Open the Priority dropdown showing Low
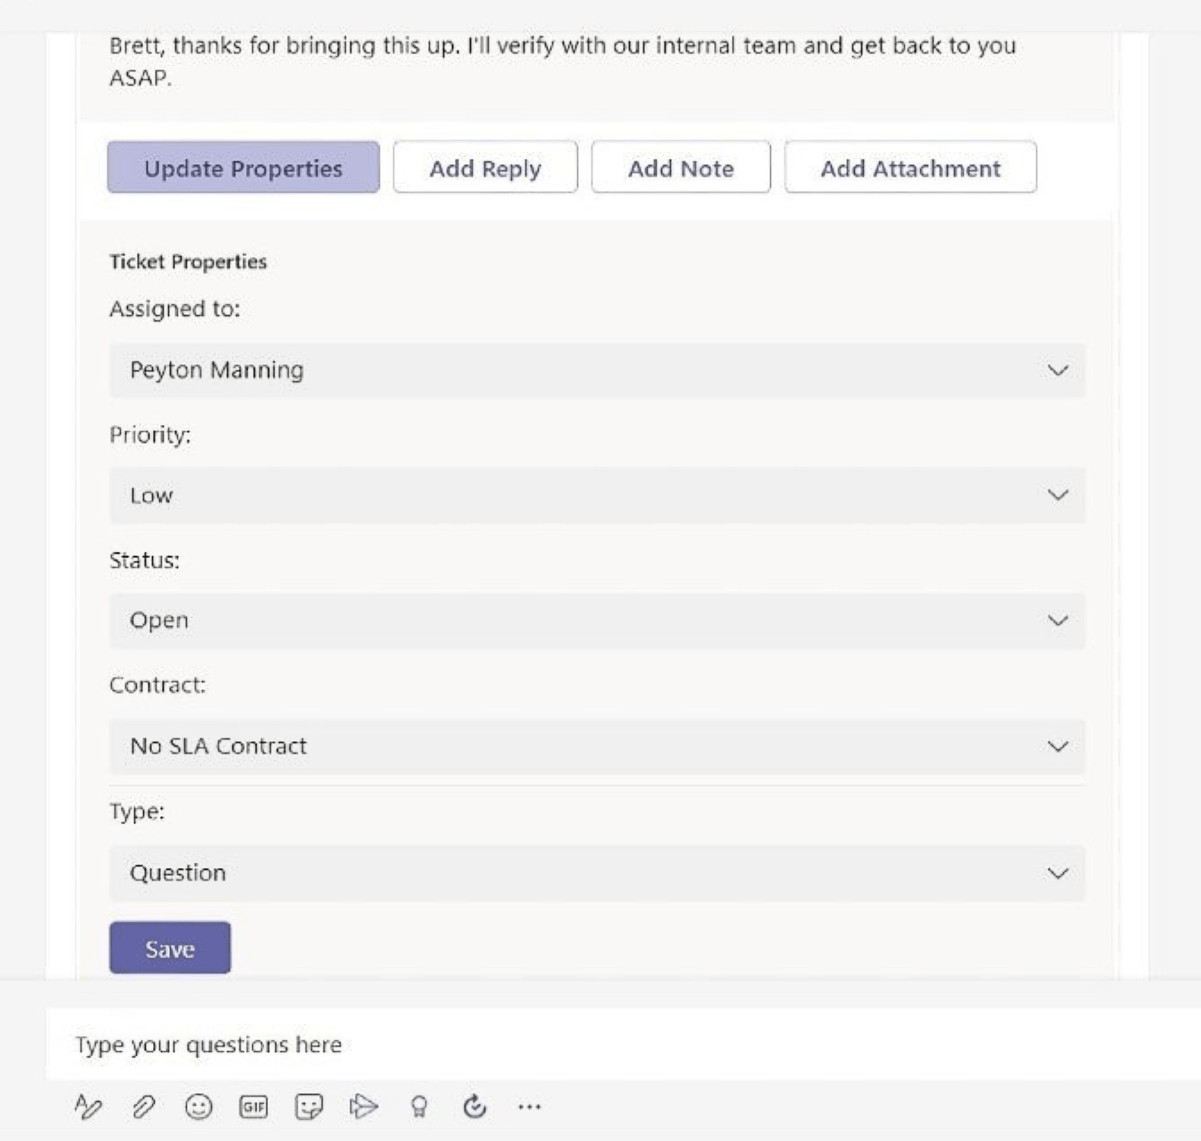Screen dimensions: 1201x1141 click(597, 495)
